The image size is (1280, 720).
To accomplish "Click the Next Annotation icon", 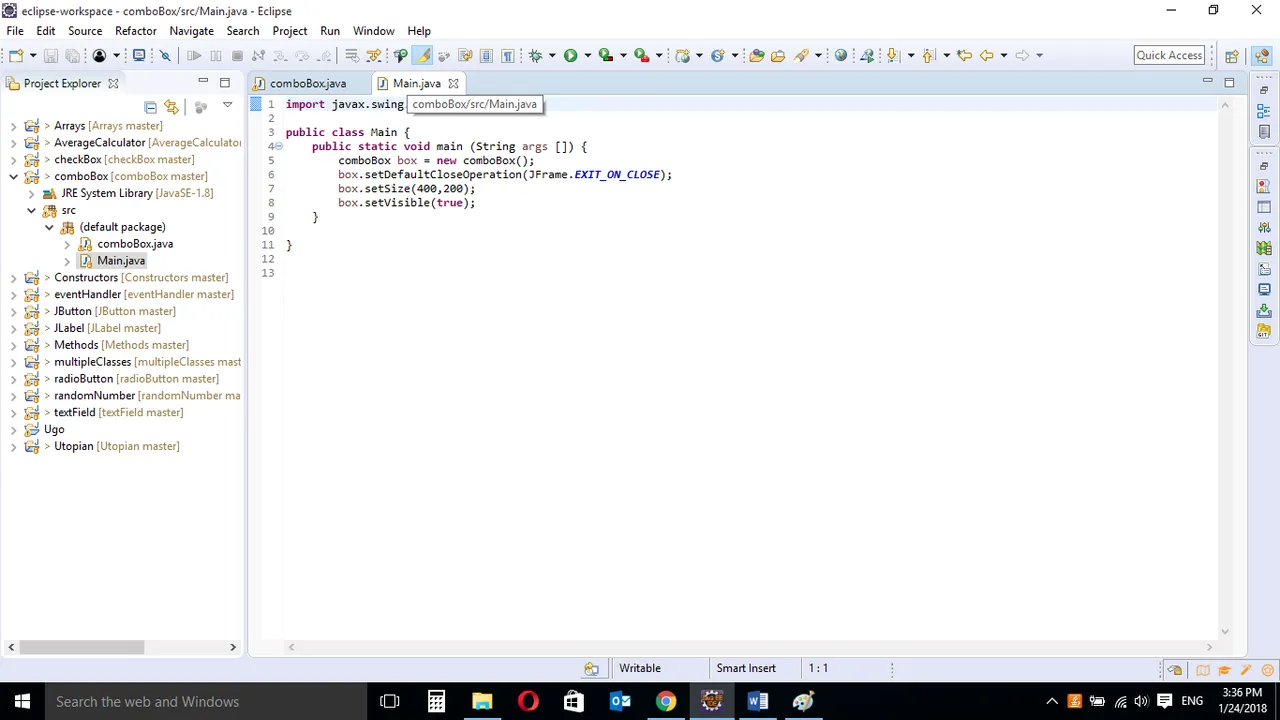I will [x=893, y=55].
